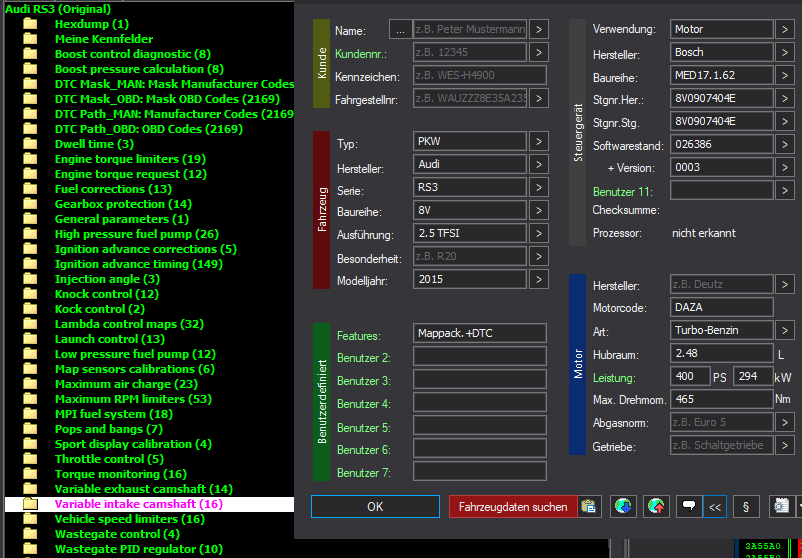This screenshot has height=558, width=802.
Task: Click the Hubraum field showing 2.48
Action: pyautogui.click(x=722, y=353)
